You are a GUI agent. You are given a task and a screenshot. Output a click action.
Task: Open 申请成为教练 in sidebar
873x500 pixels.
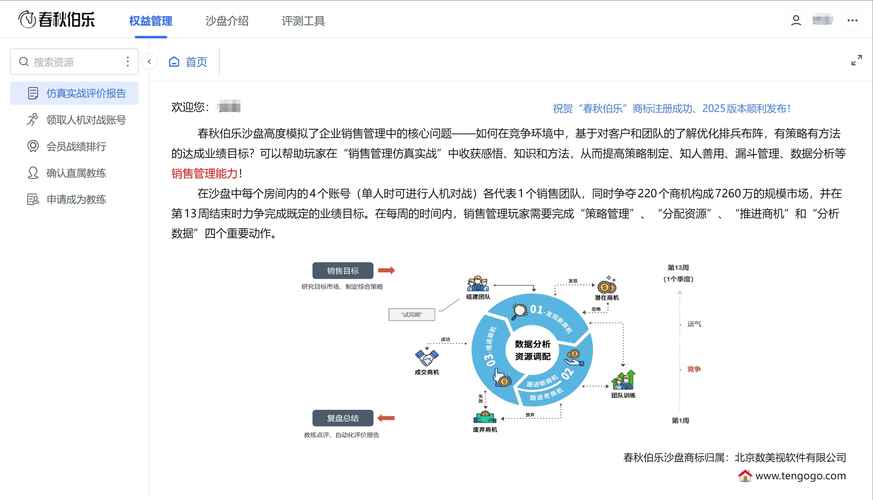74,199
